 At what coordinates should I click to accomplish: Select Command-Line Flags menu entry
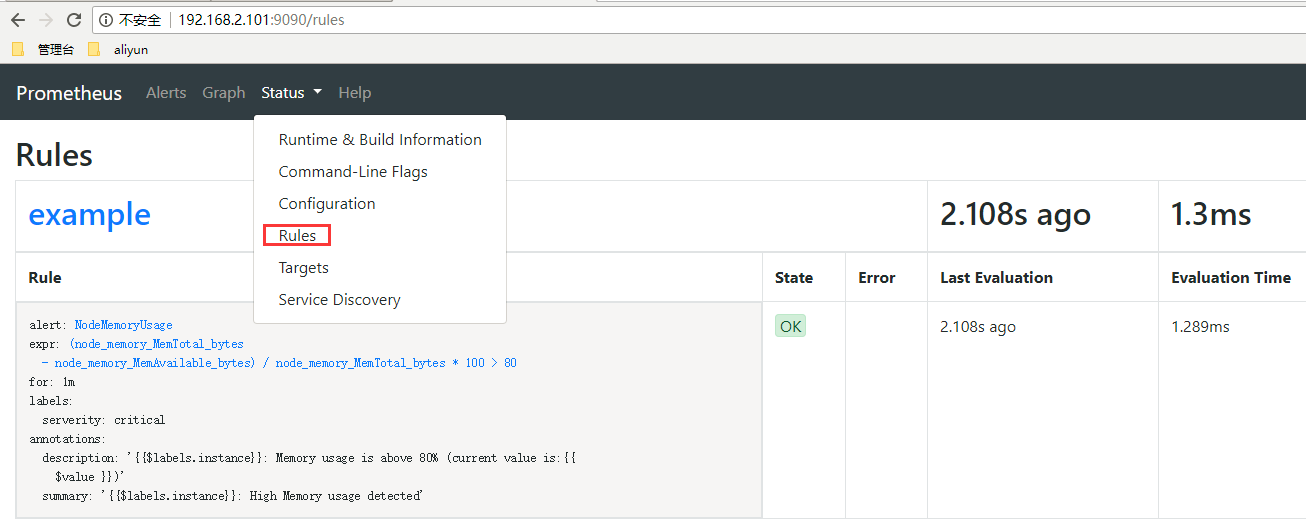click(353, 172)
